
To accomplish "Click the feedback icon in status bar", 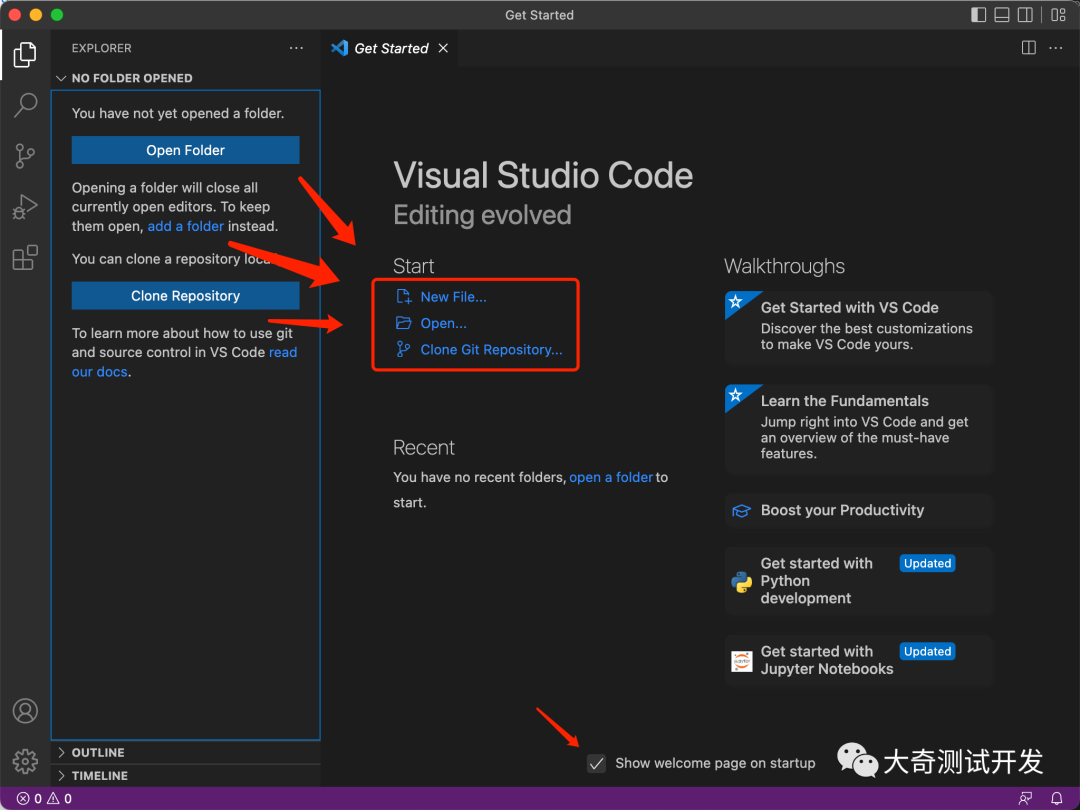I will pyautogui.click(x=1026, y=798).
